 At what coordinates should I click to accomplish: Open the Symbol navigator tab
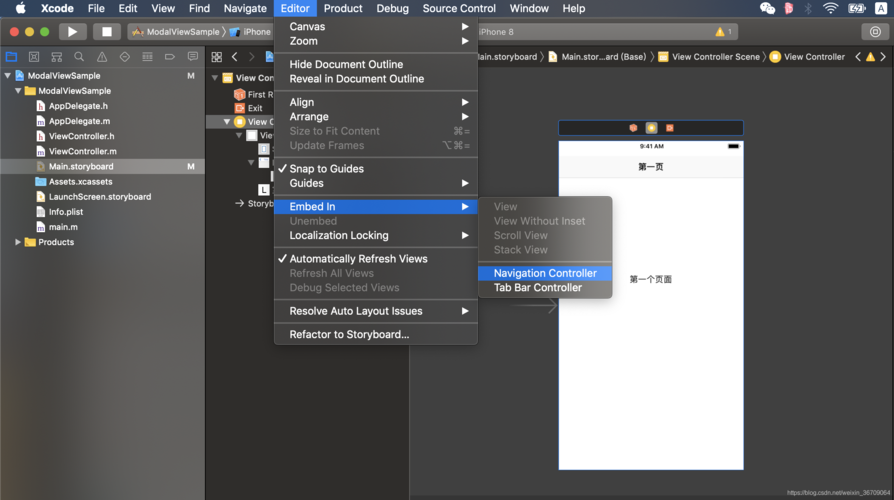[56, 56]
